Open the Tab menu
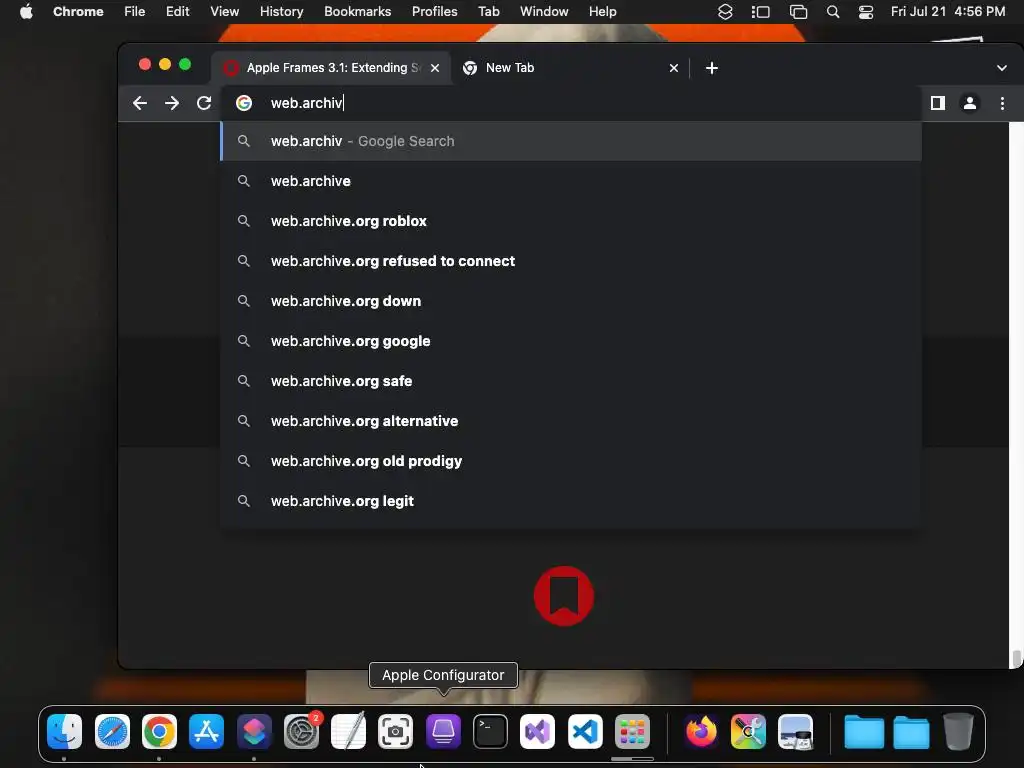This screenshot has height=768, width=1024. tap(488, 12)
